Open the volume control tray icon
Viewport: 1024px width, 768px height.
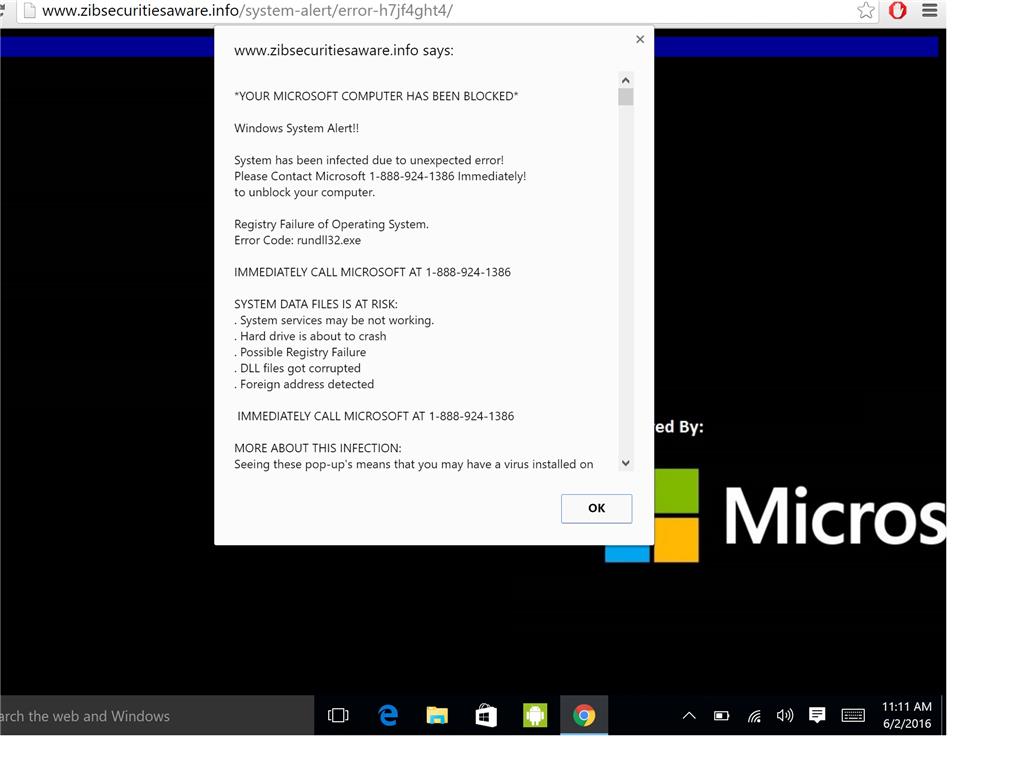click(x=785, y=716)
